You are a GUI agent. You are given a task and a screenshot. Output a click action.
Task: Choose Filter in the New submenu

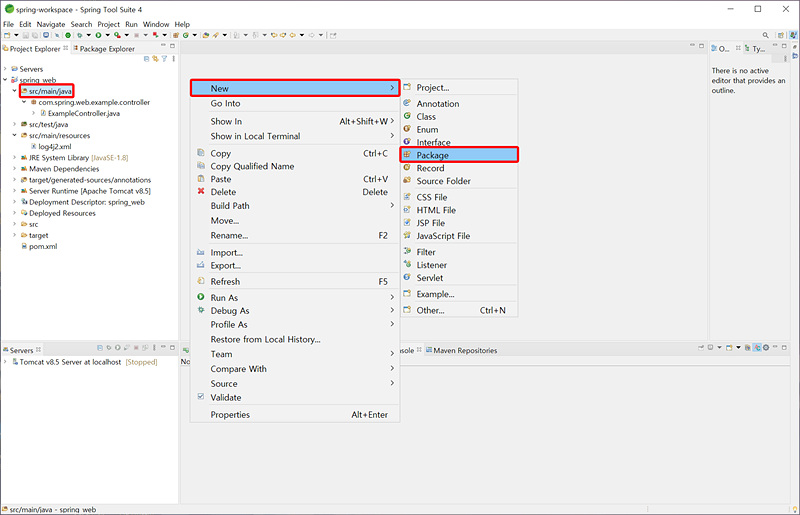coord(459,252)
